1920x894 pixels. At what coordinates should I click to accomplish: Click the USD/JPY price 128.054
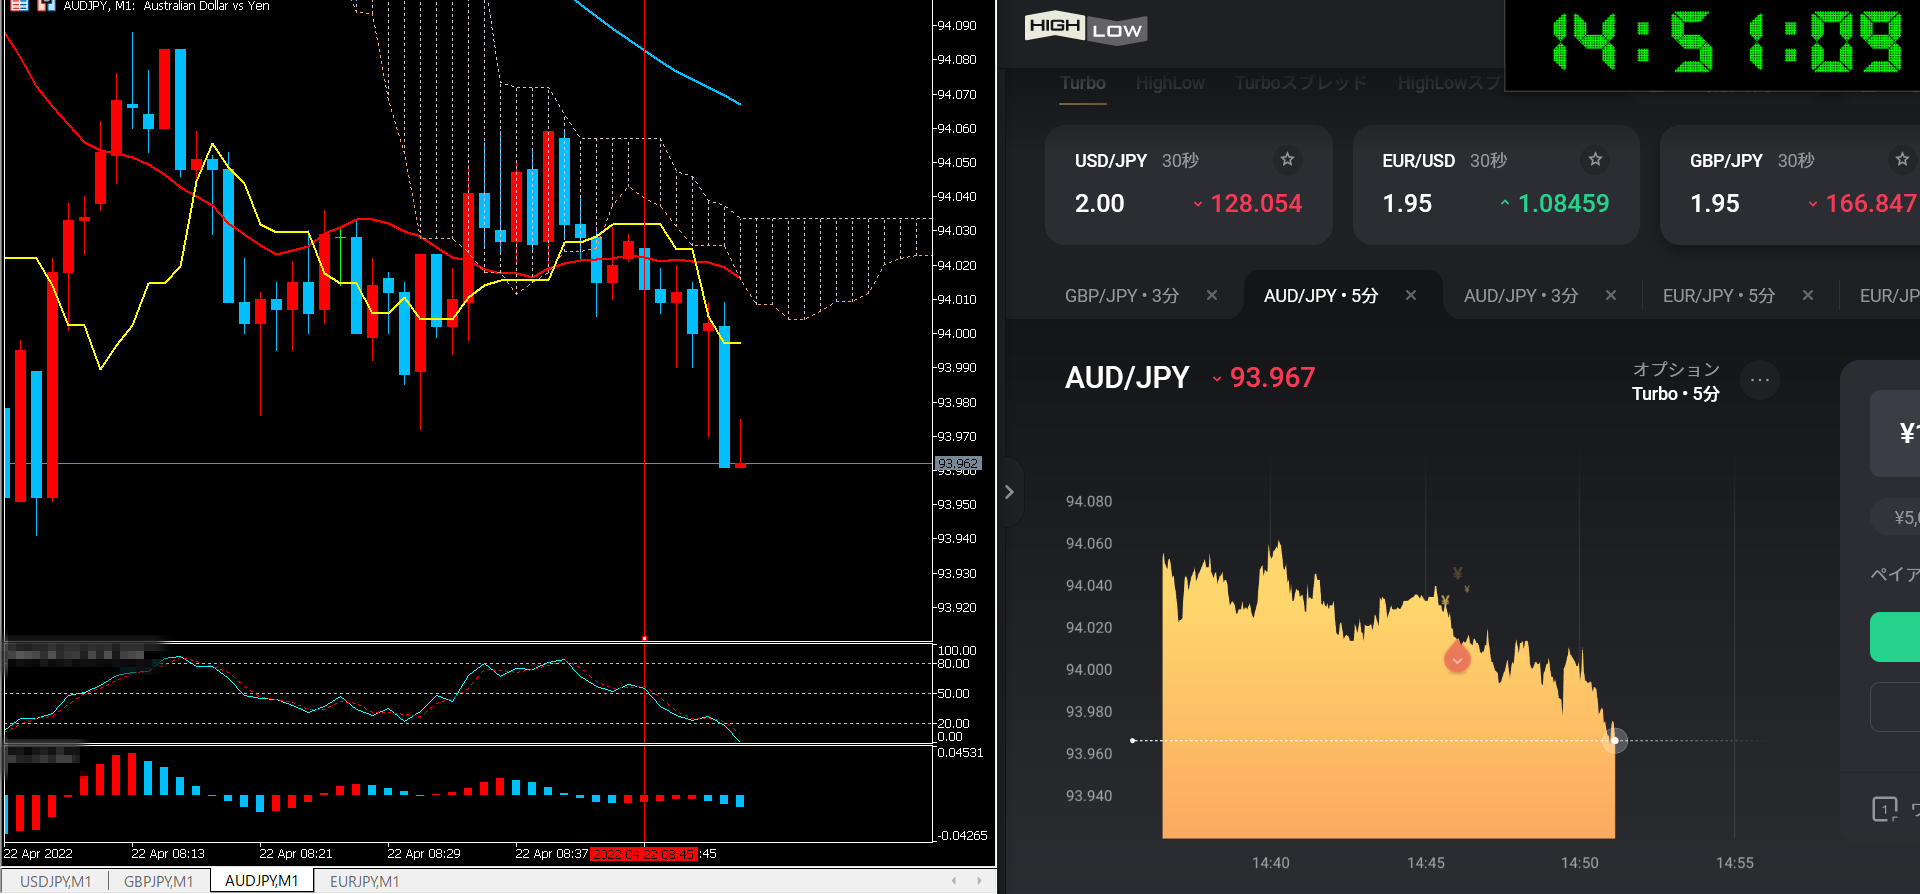point(1256,204)
